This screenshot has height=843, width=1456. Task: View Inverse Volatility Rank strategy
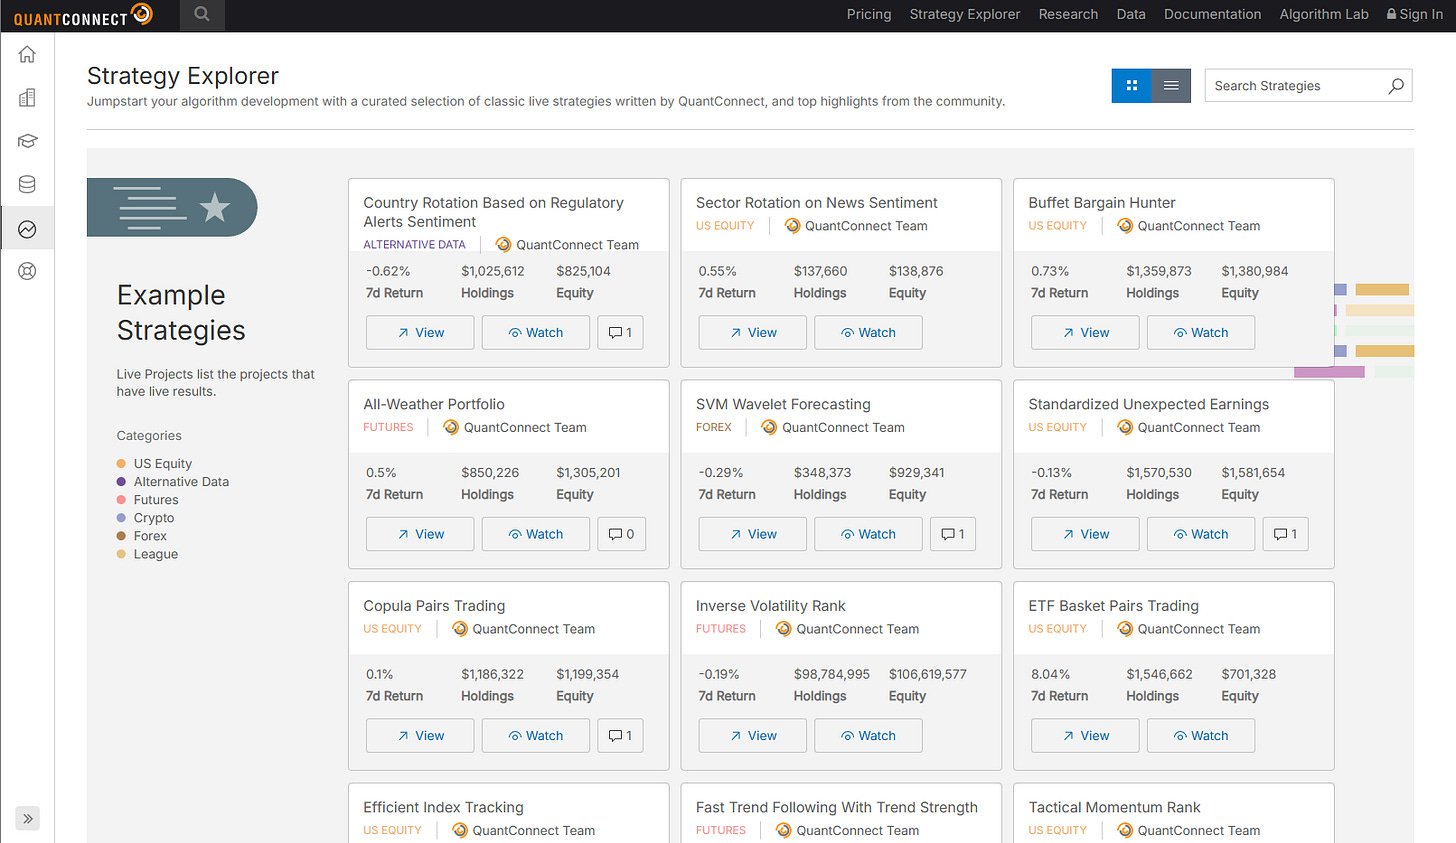[752, 736]
